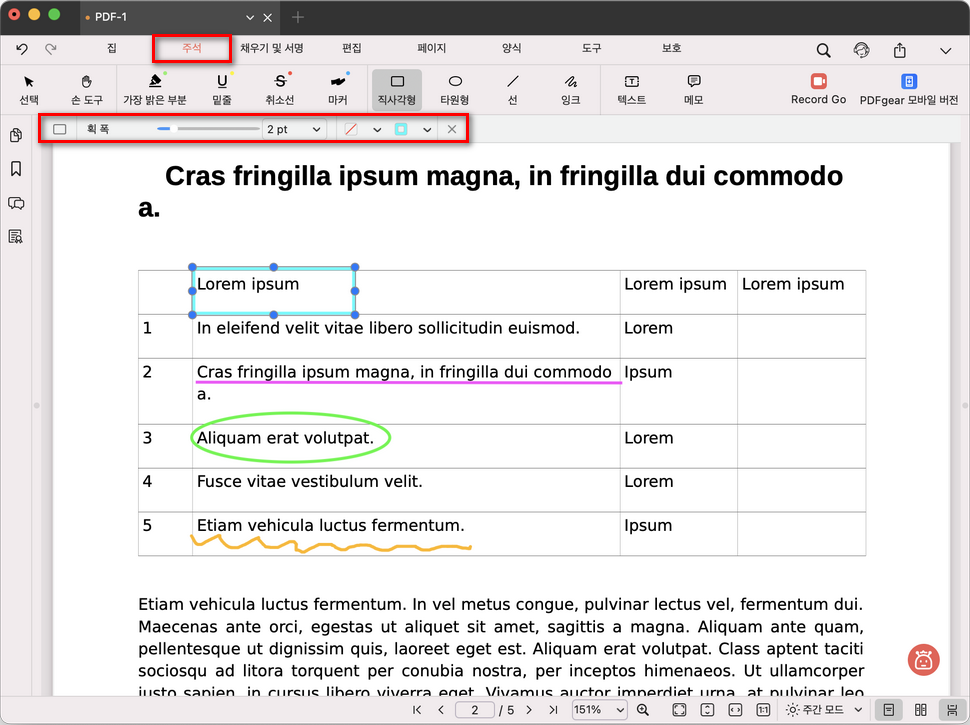Viewport: 970px width, 725px height.
Task: Open the bookmarks sidebar panel
Action: tap(16, 169)
